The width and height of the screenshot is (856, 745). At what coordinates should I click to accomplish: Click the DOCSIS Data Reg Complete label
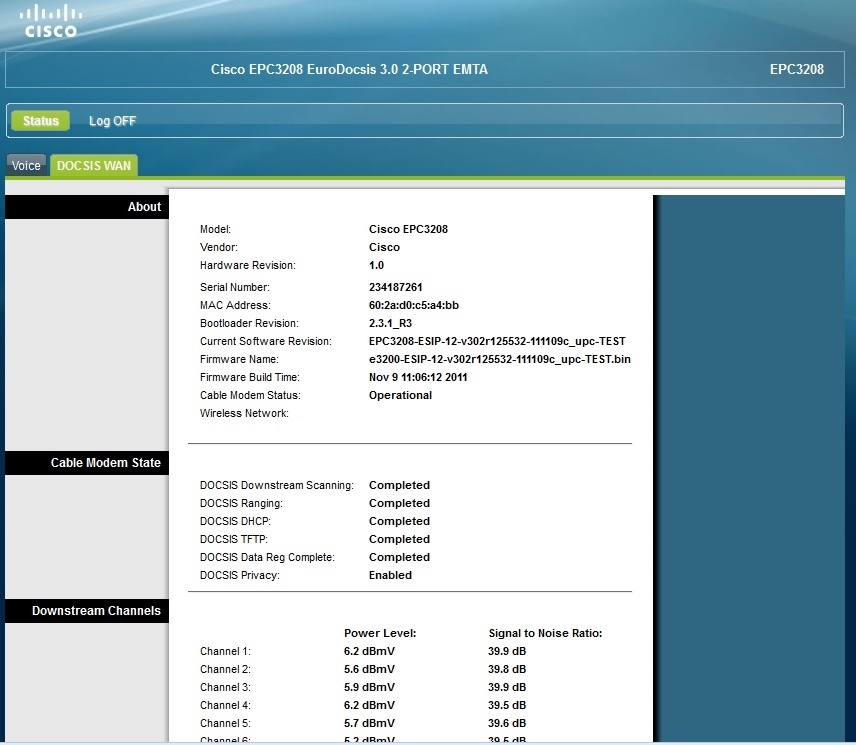click(x=268, y=557)
